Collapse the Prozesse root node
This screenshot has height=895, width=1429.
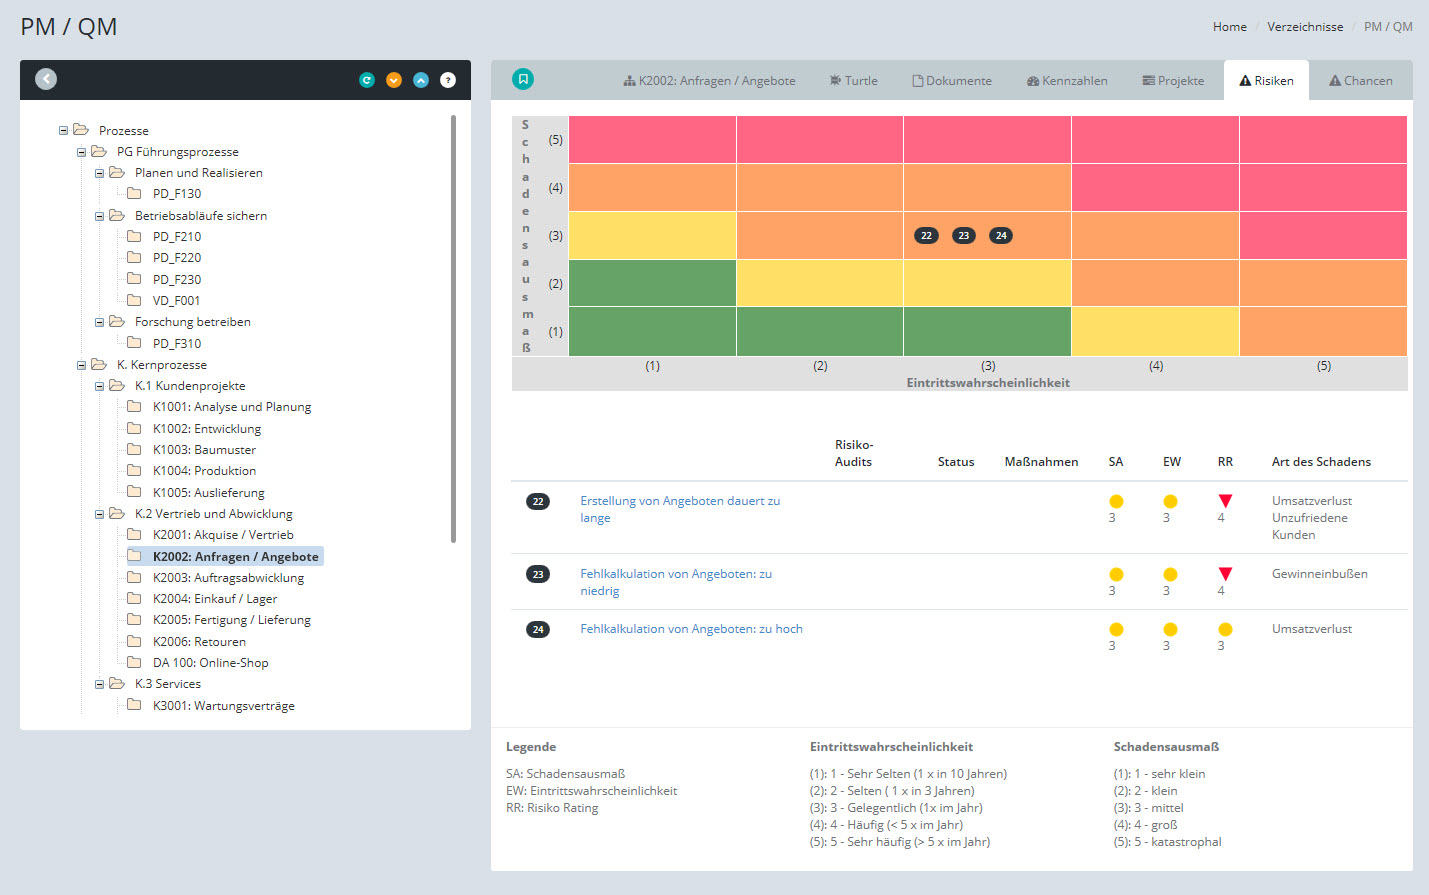64,130
